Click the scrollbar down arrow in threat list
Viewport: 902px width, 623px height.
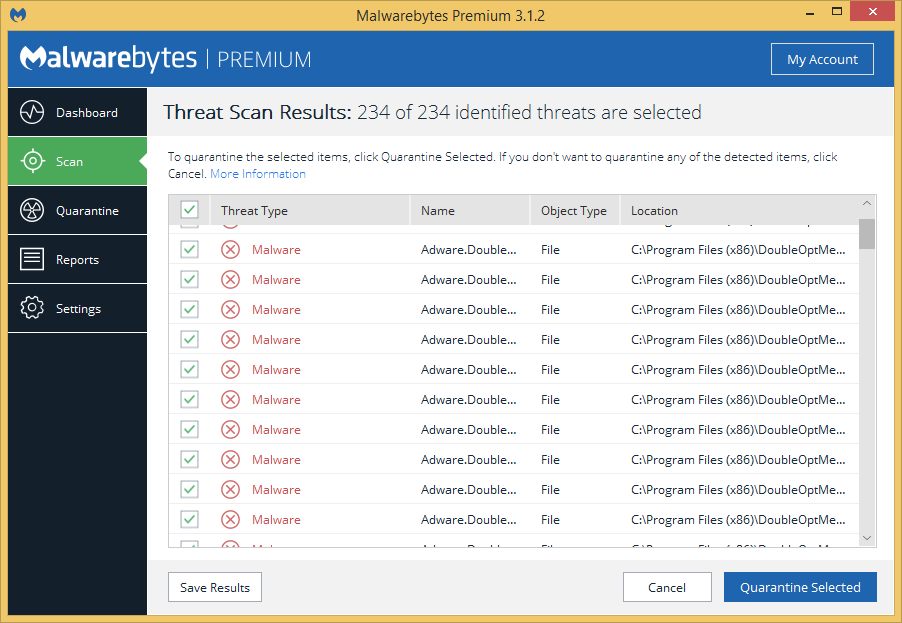(x=867, y=538)
